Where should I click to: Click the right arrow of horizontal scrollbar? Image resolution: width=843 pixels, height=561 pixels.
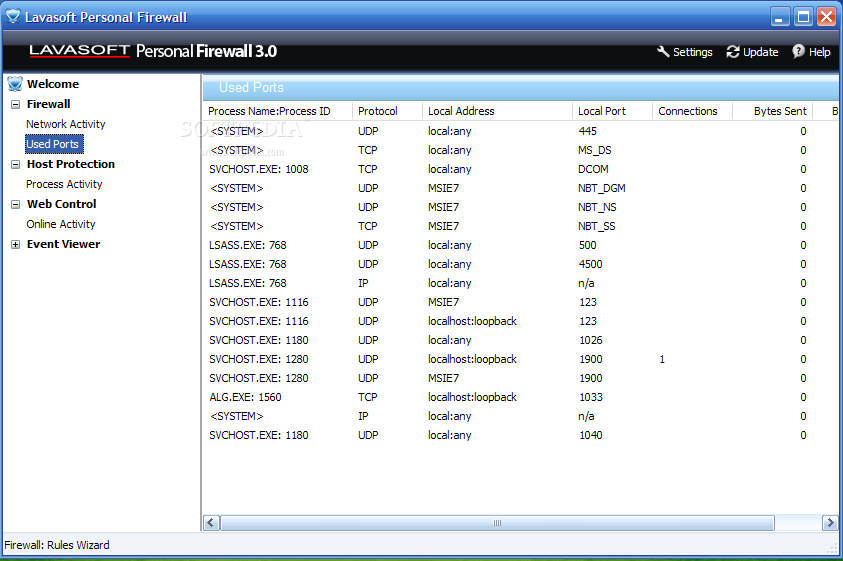tap(830, 522)
